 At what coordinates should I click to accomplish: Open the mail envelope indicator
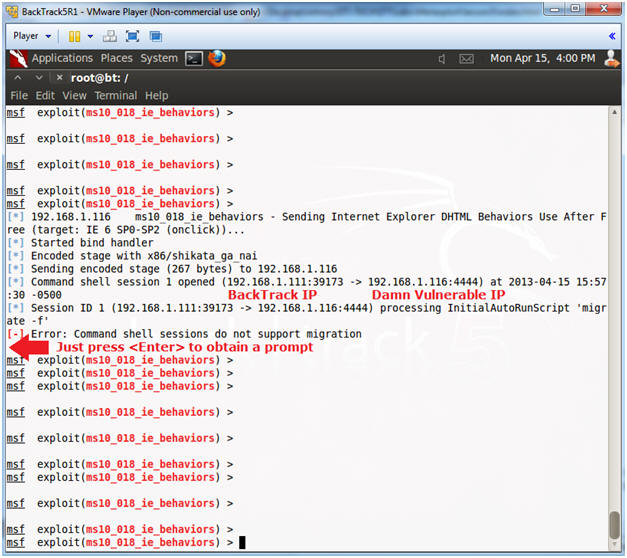click(466, 59)
